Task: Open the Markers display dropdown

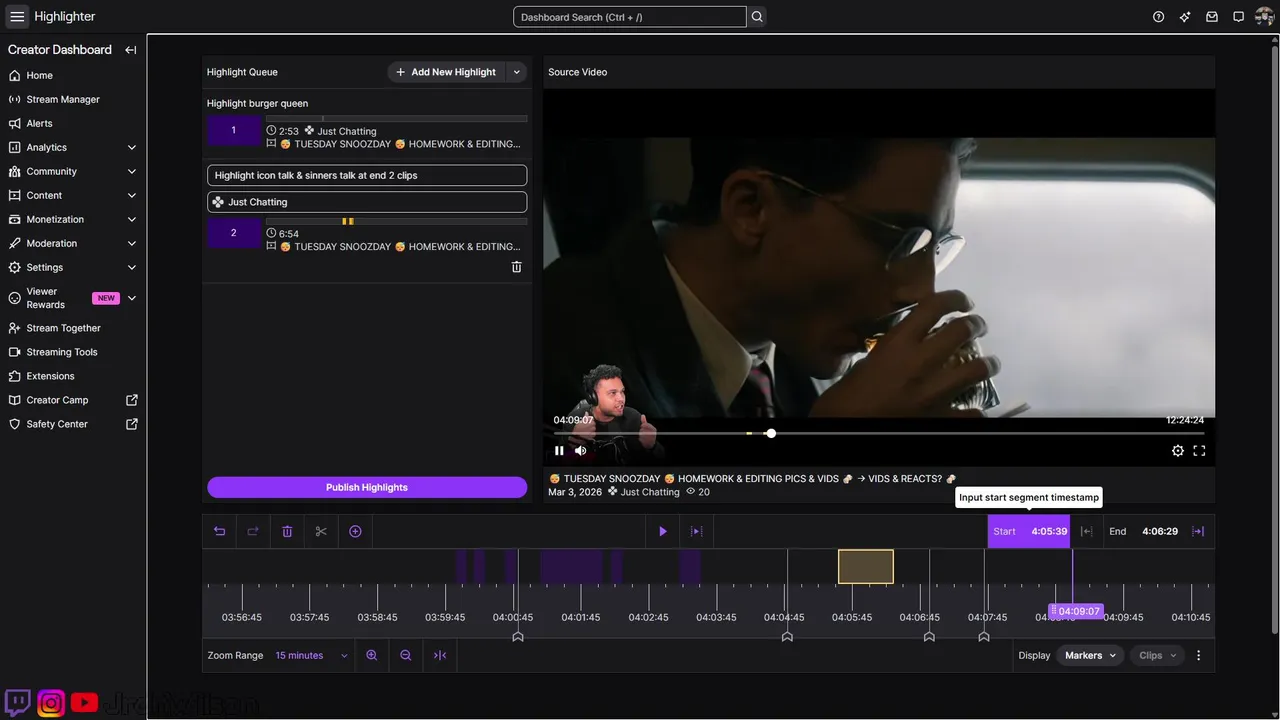Action: pyautogui.click(x=1091, y=656)
